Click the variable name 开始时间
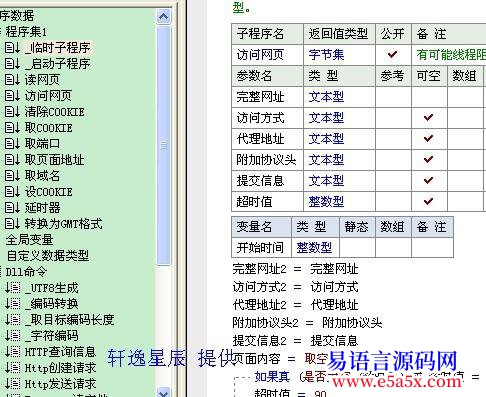This screenshot has height=397, width=486. 260,248
